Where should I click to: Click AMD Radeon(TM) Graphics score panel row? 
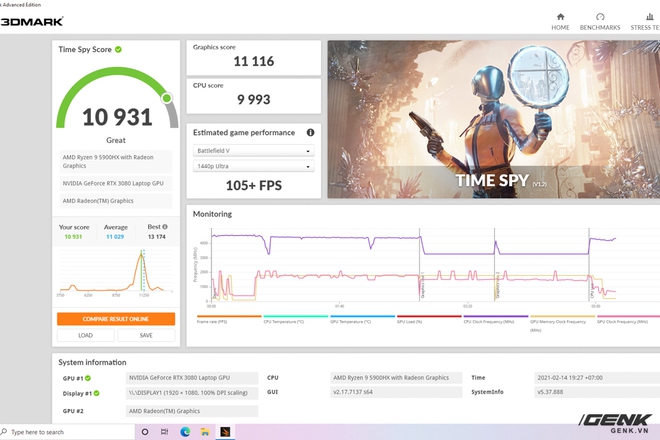click(x=116, y=201)
